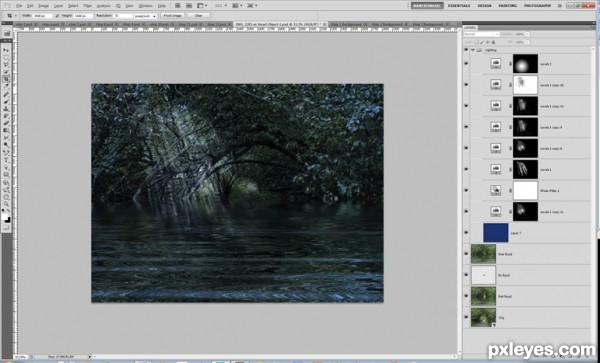Image resolution: width=600 pixels, height=363 pixels.
Task: Show more workspaces with the double arrow
Action: pos(559,6)
